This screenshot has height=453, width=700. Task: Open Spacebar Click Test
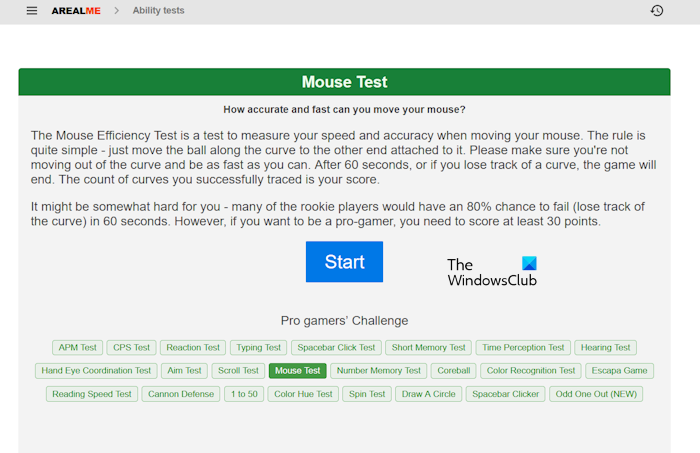pyautogui.click(x=336, y=348)
